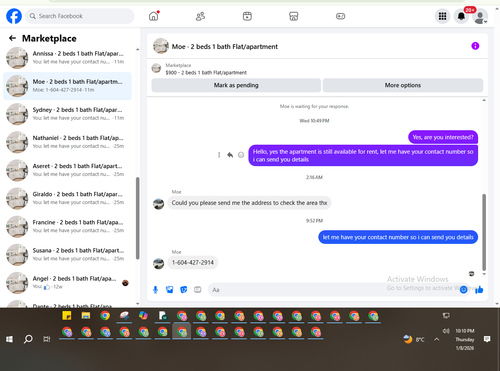Attach a photo using the image icon
The image size is (500, 371).
pos(170,290)
